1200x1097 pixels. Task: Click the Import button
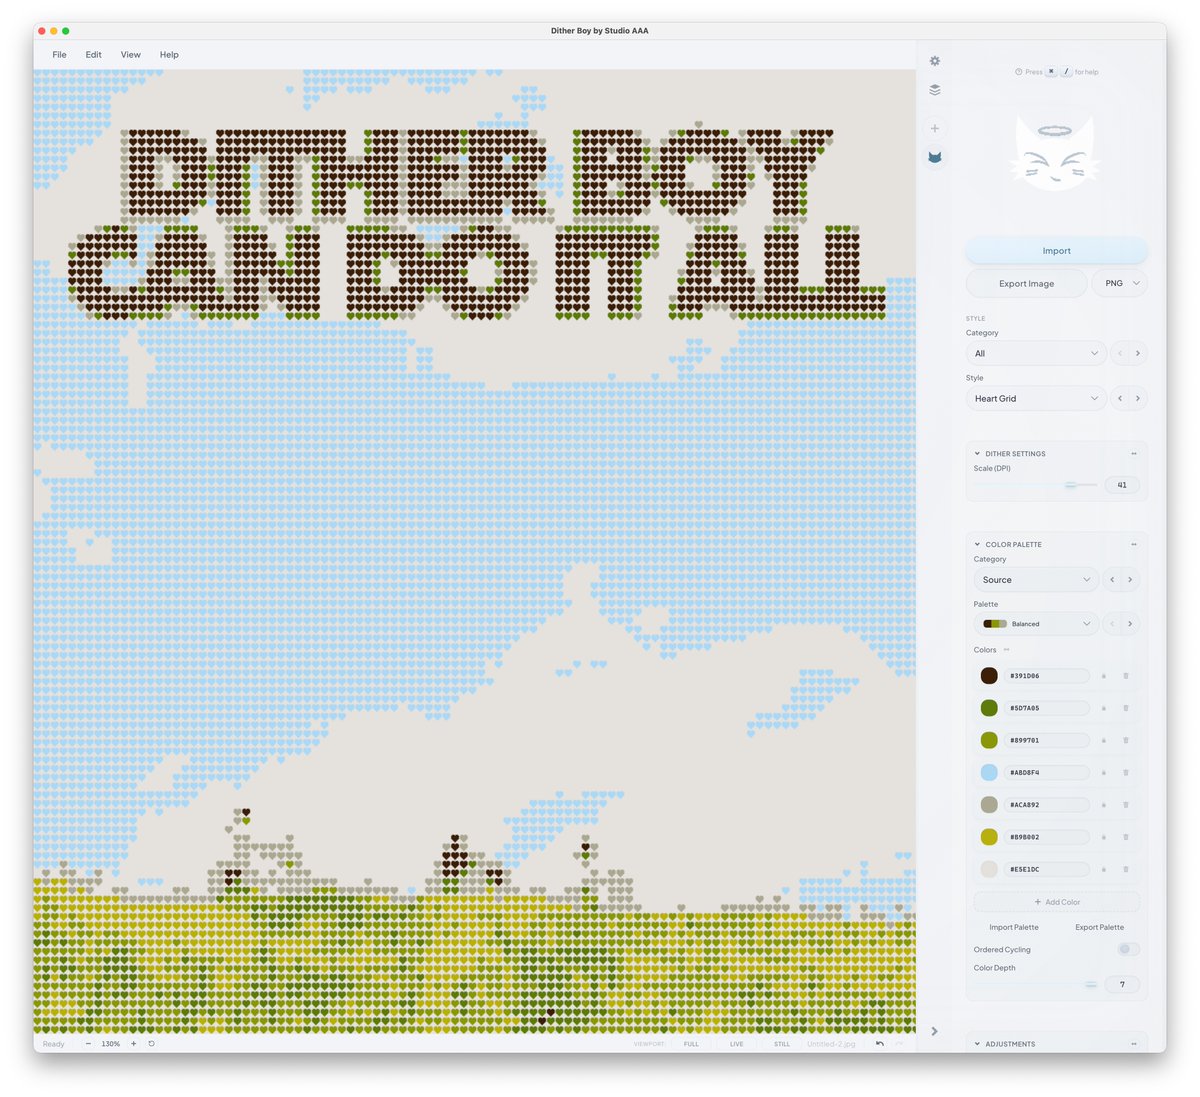point(1056,251)
